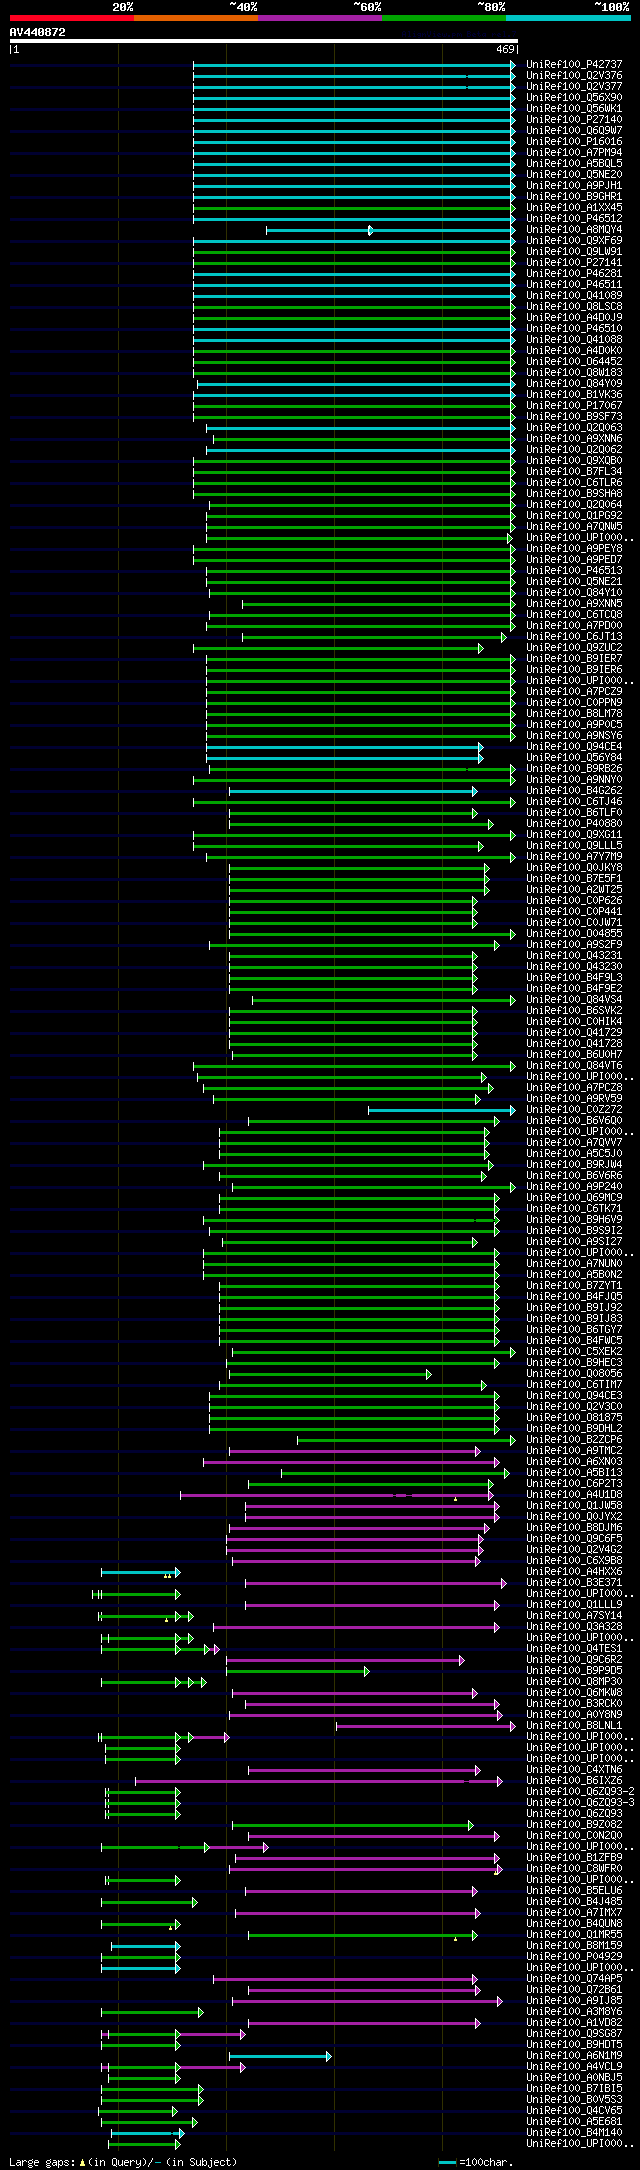Image resolution: width=640 pixels, height=2170 pixels.
Task: Open hit UniRef100_P27140
Action: (574, 119)
